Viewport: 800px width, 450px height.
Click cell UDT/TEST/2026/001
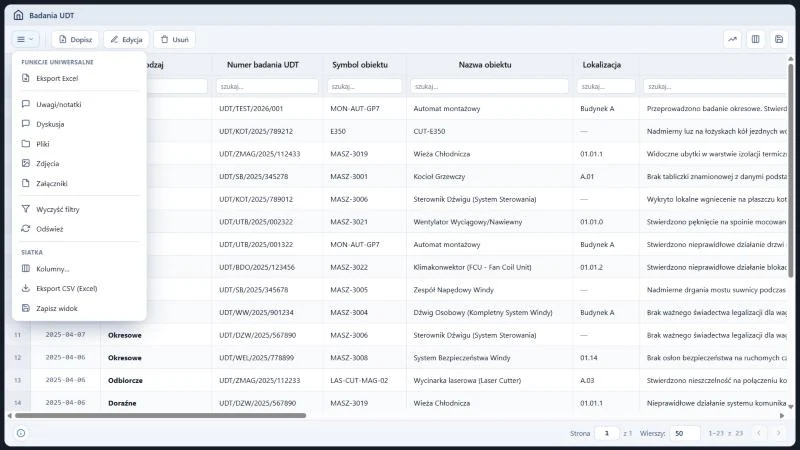pyautogui.click(x=251, y=109)
